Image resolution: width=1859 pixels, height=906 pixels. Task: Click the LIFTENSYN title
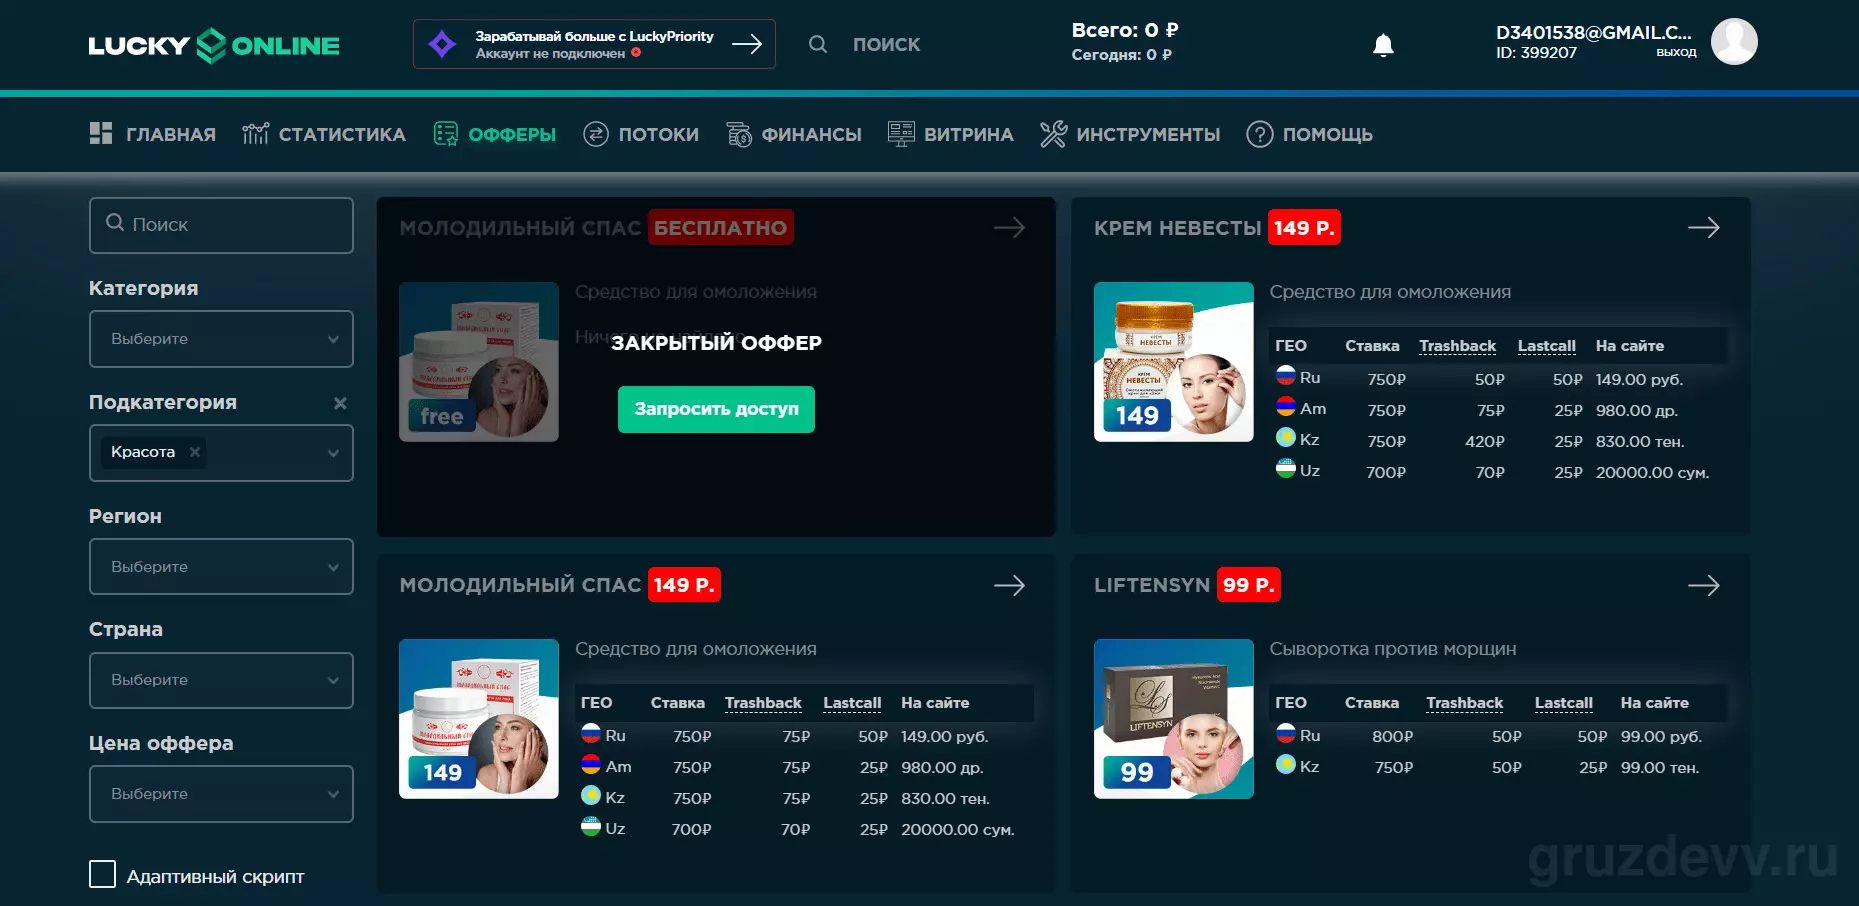point(1152,585)
